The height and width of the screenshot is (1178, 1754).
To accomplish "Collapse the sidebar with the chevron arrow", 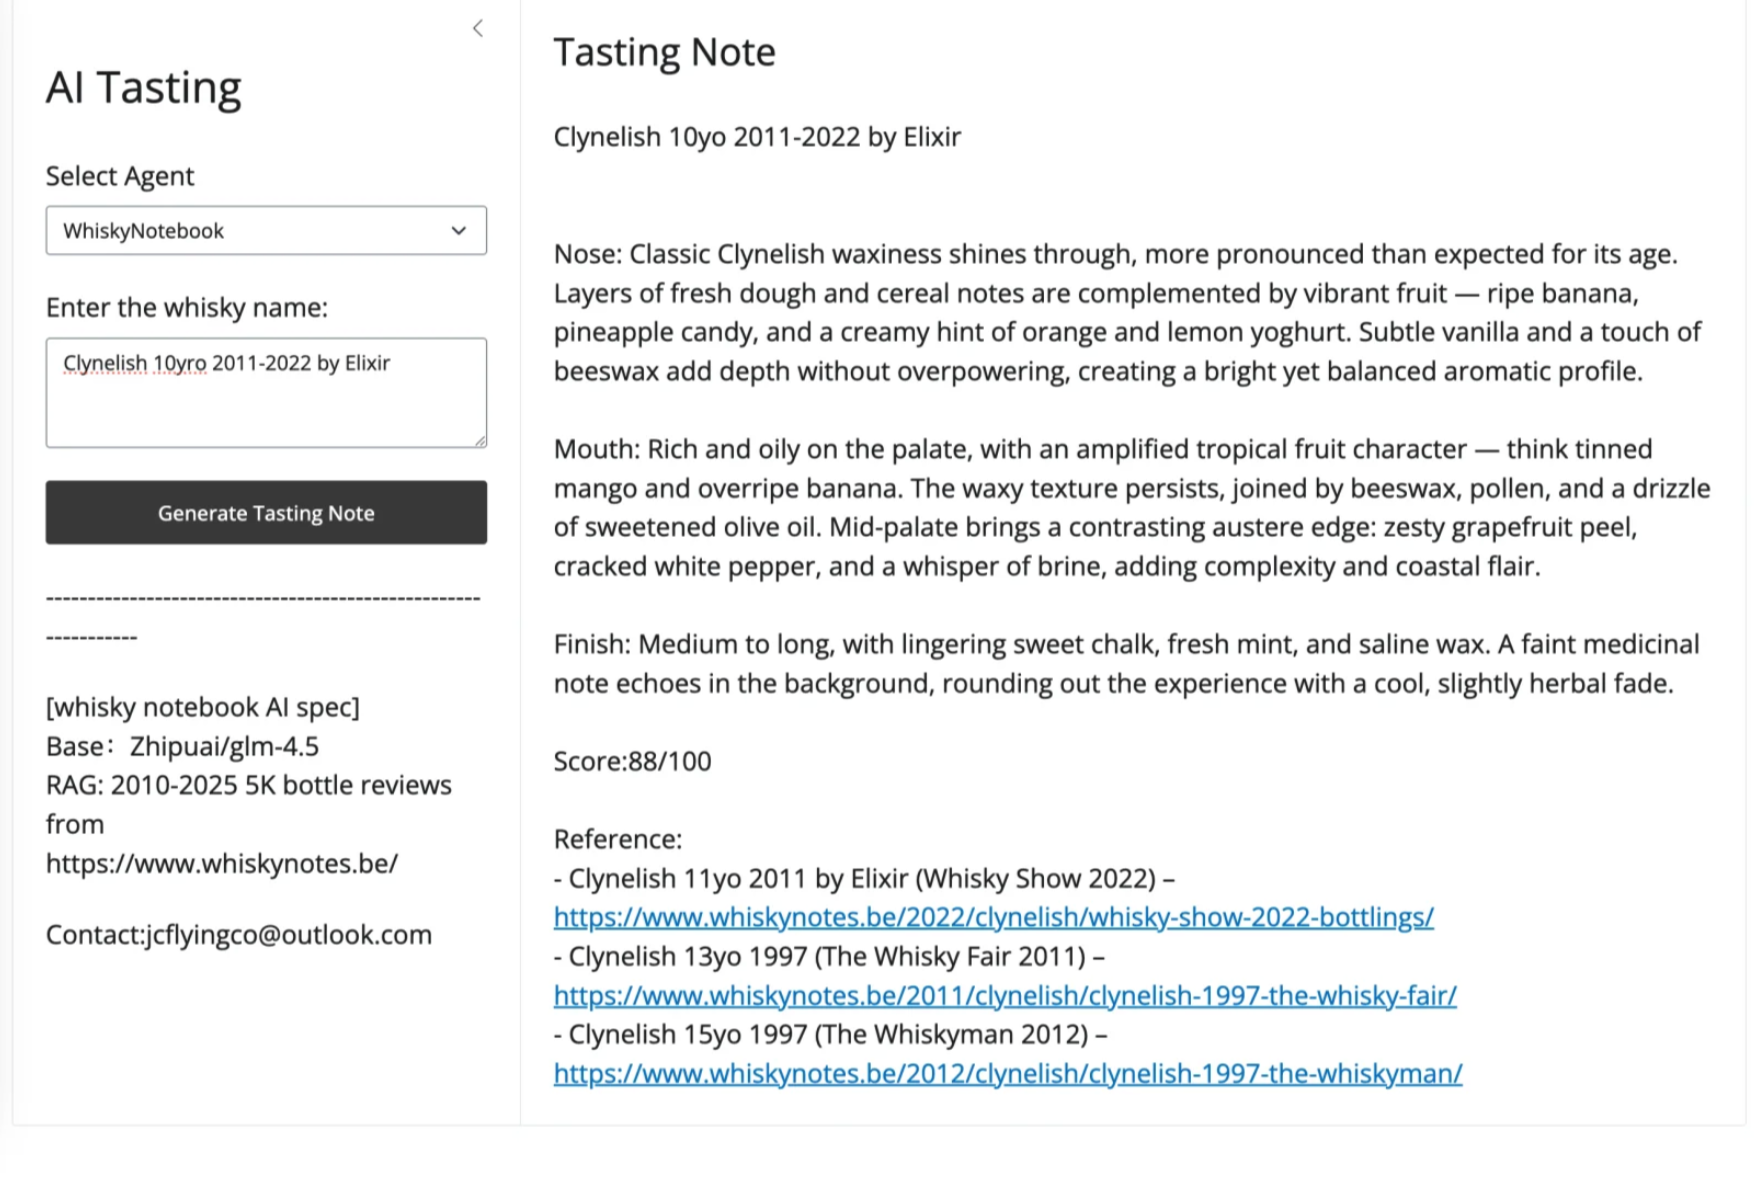I will (478, 28).
